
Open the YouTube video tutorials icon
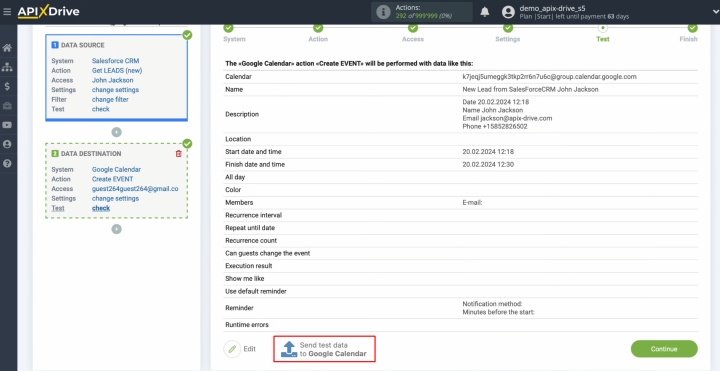(7, 125)
